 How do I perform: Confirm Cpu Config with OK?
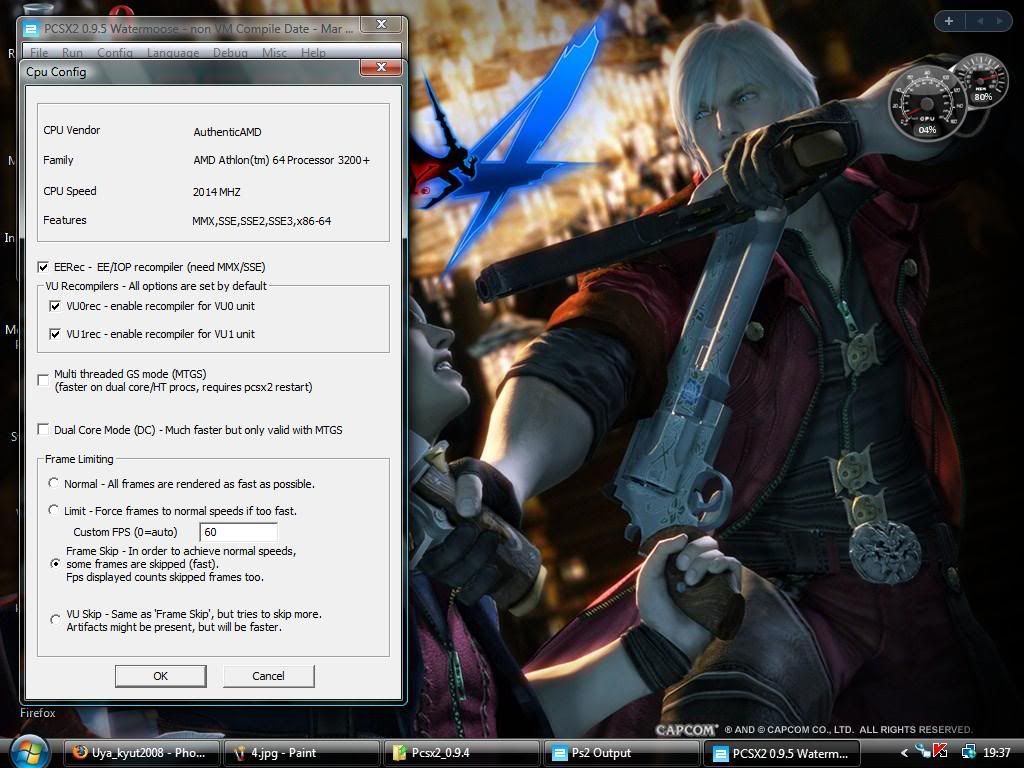161,676
